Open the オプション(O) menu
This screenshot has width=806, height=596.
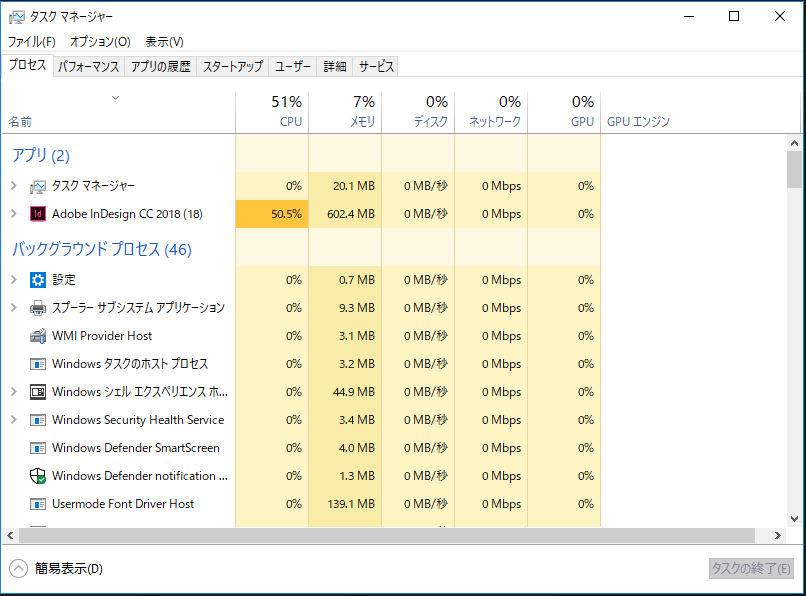coord(100,42)
